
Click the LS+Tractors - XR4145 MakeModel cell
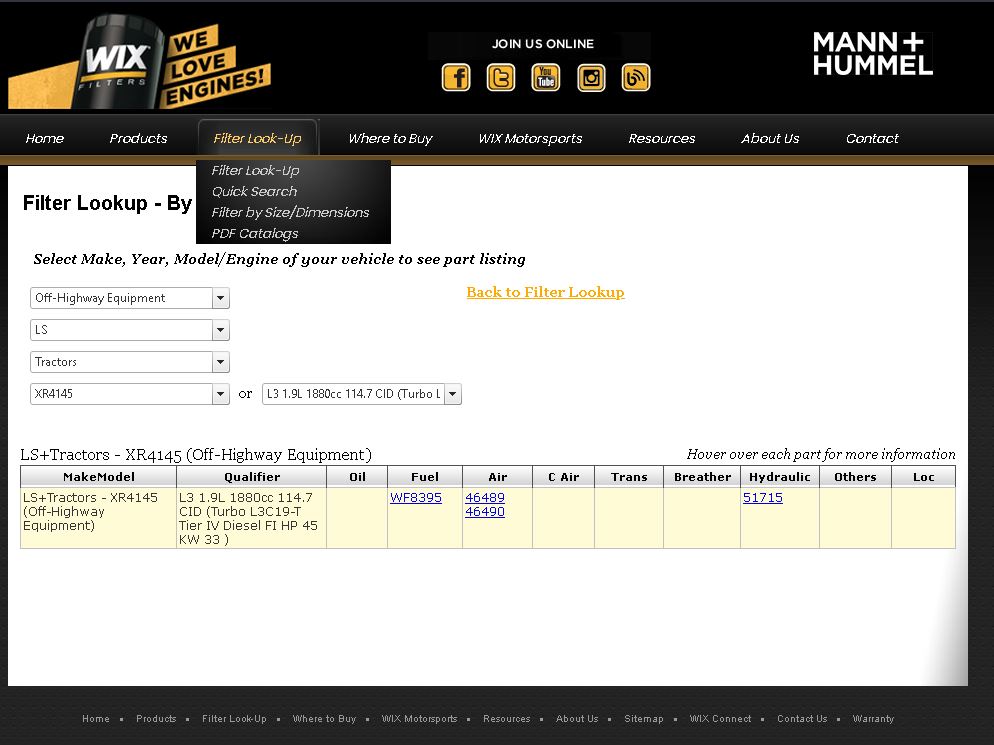tap(98, 518)
